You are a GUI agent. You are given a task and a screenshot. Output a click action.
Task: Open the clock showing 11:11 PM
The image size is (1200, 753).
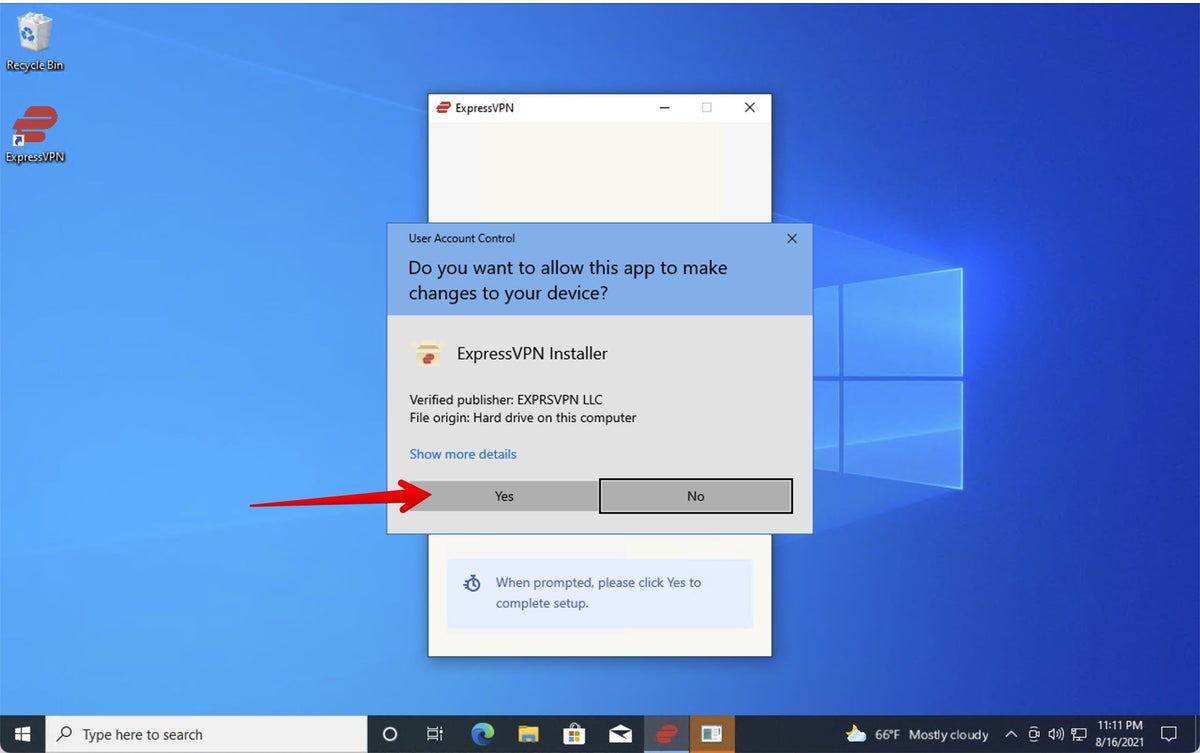1118,734
